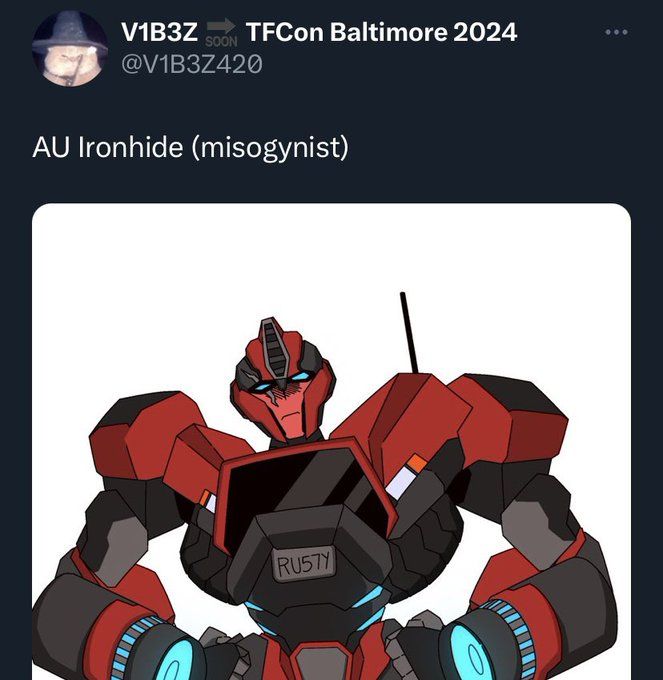Open V1B3Z's wizard hat profile avatar

[x=70, y=49]
